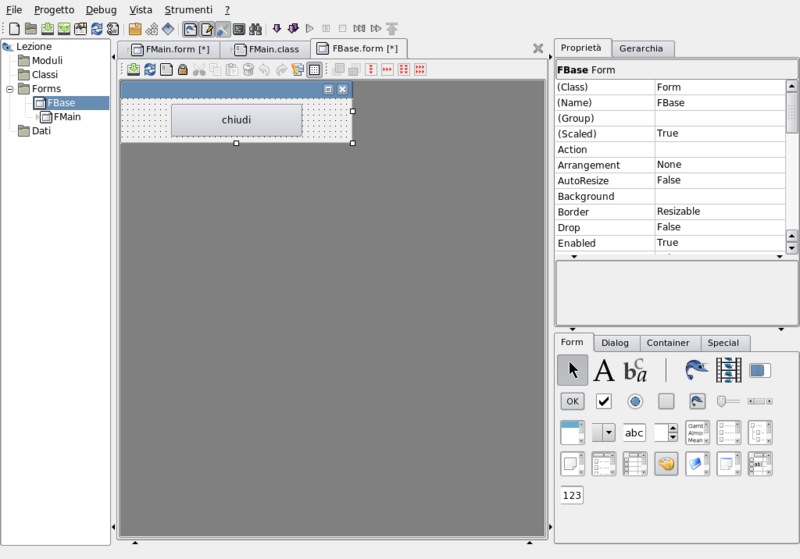The width and height of the screenshot is (800, 559).
Task: Collapse the properties side panel with the arrow handle
Action: pyautogui.click(x=550, y=57)
